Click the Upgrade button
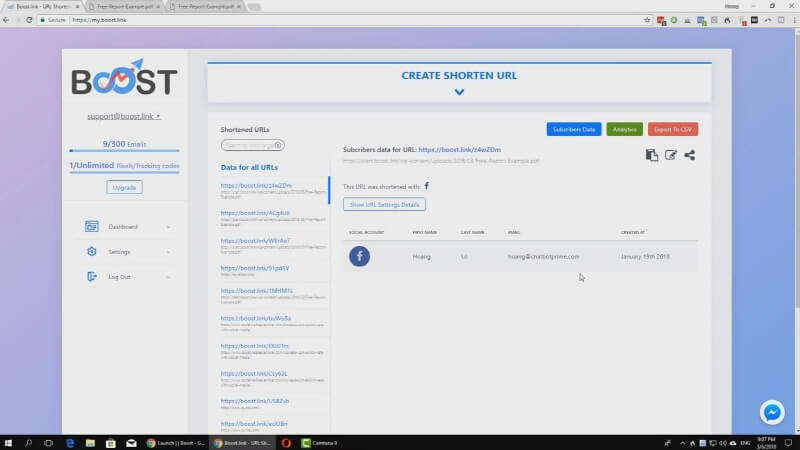This screenshot has height=450, width=800. coord(124,187)
